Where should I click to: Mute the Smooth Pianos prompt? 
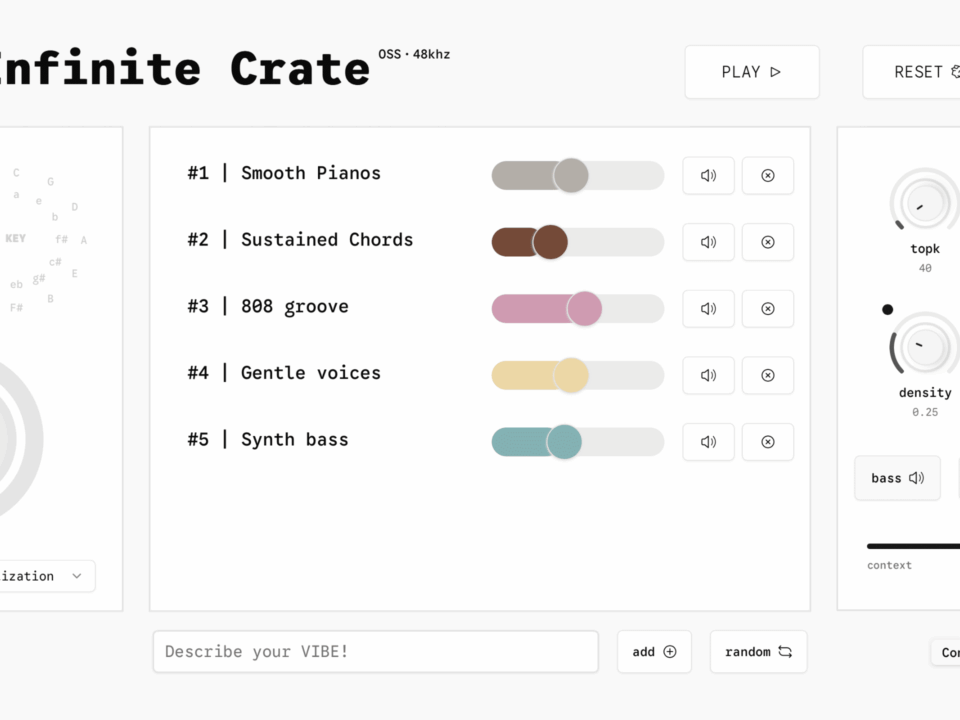[708, 176]
